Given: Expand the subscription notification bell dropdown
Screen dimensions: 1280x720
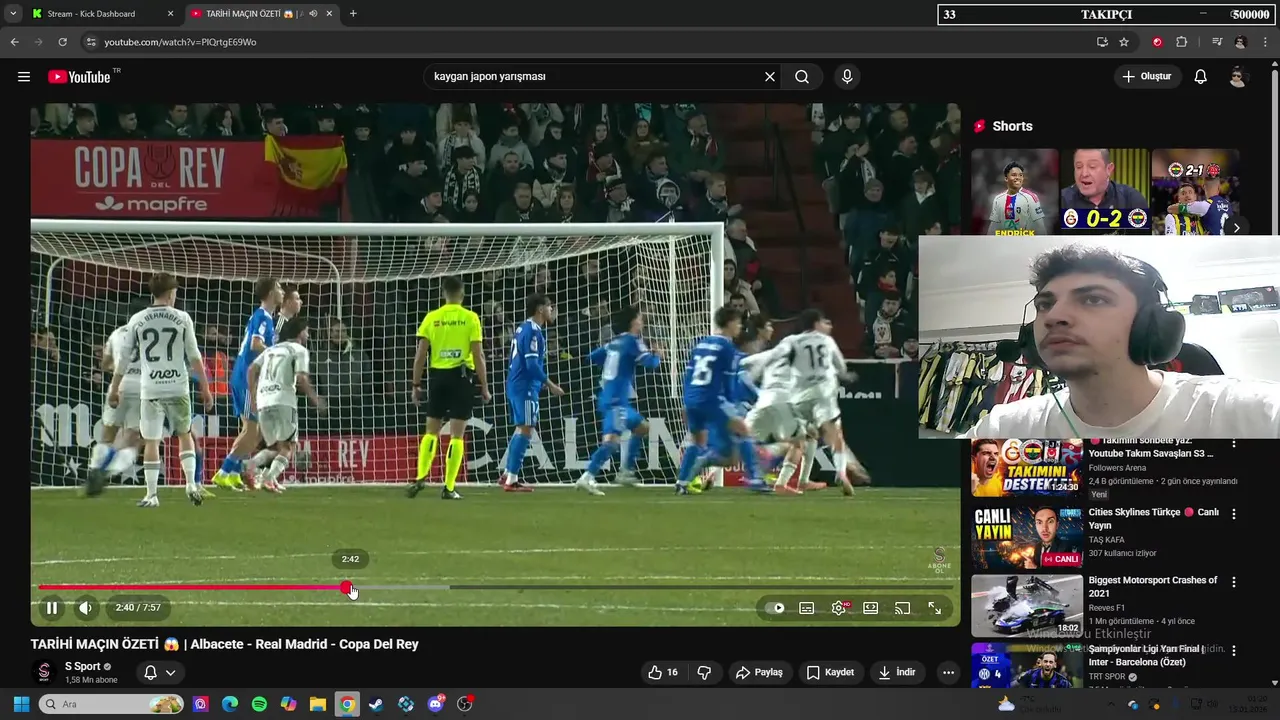Looking at the screenshot, I should pos(160,673).
